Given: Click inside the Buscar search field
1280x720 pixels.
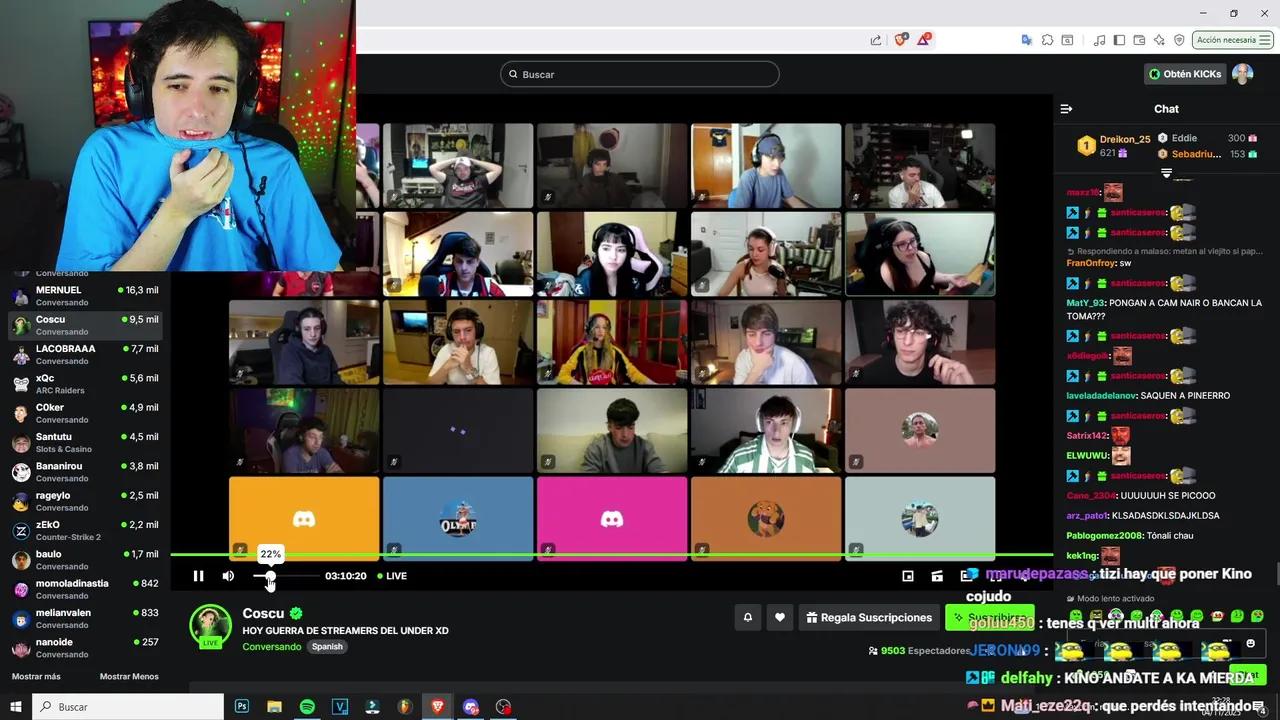Looking at the screenshot, I should tap(640, 74).
